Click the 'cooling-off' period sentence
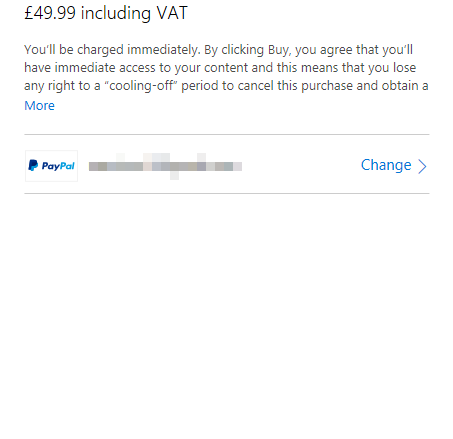Image resolution: width=453 pixels, height=439 pixels. (226, 86)
